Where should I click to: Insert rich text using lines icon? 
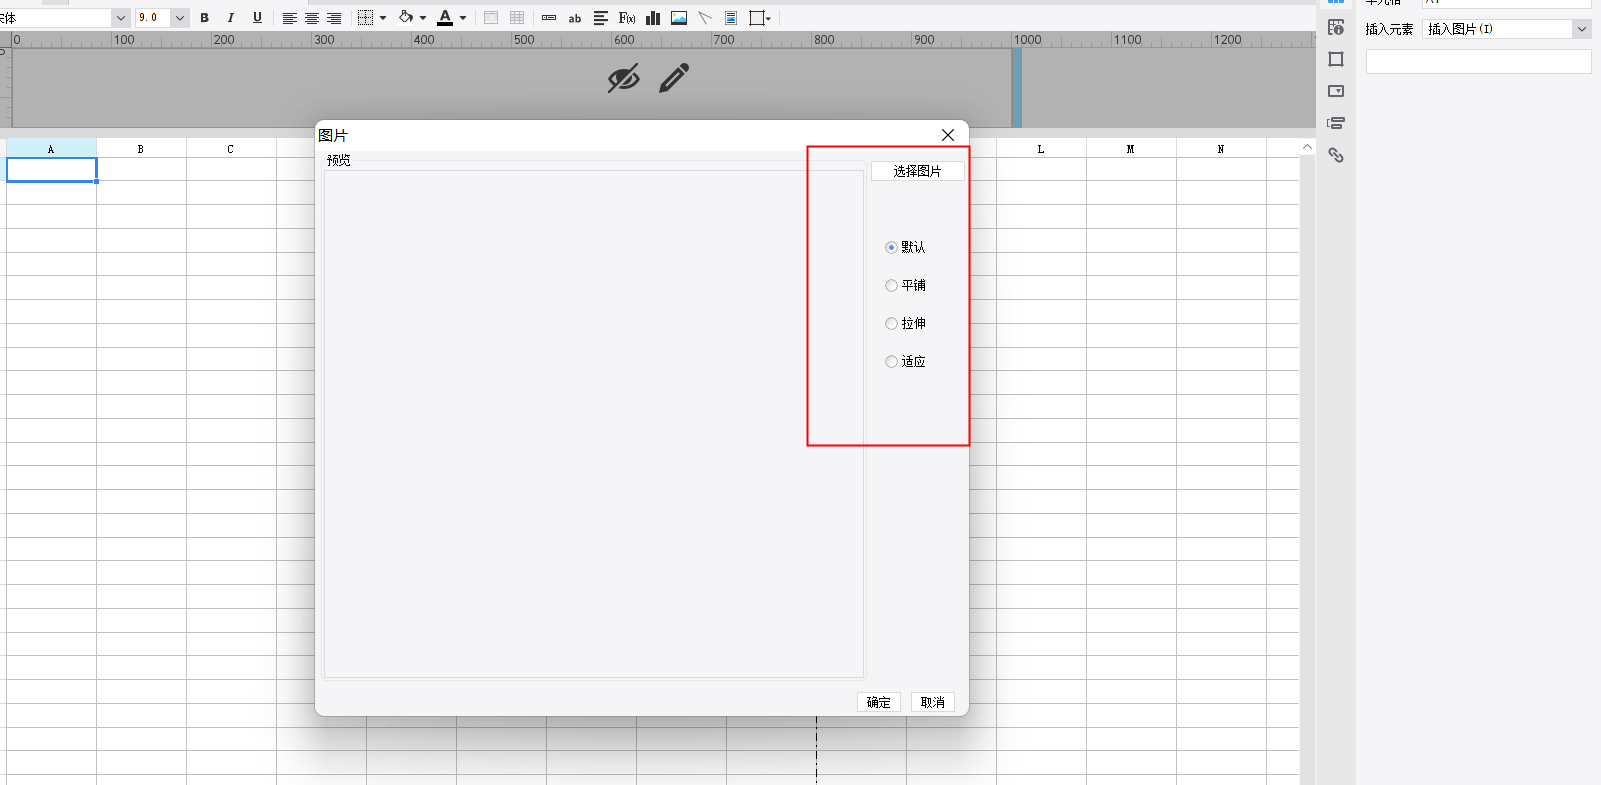[x=601, y=18]
